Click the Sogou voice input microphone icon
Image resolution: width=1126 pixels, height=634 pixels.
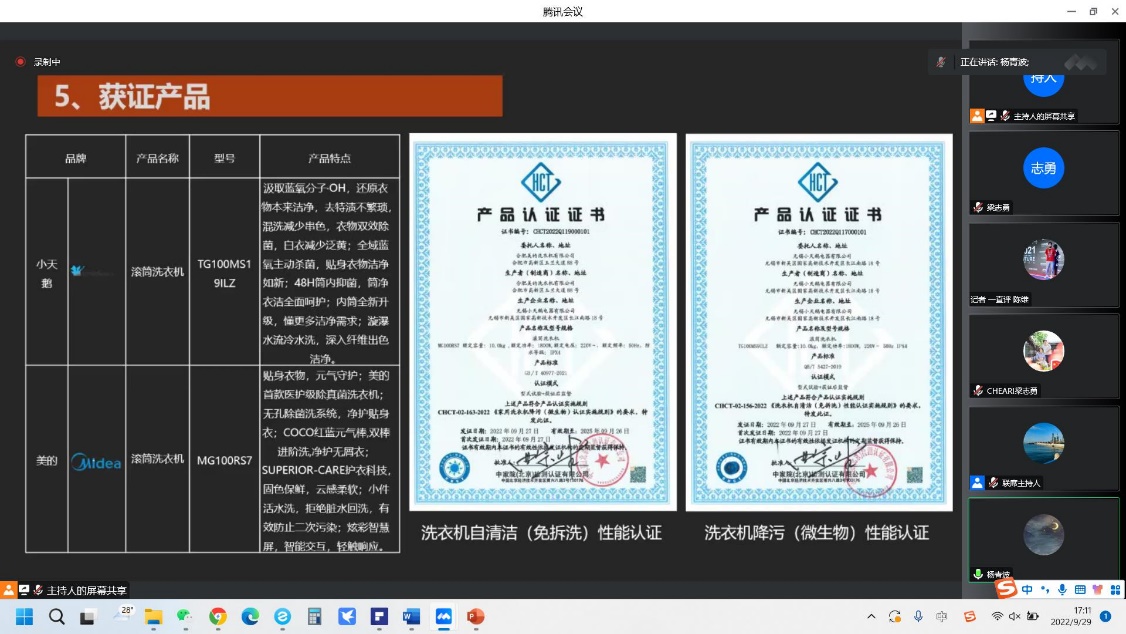click(1062, 590)
